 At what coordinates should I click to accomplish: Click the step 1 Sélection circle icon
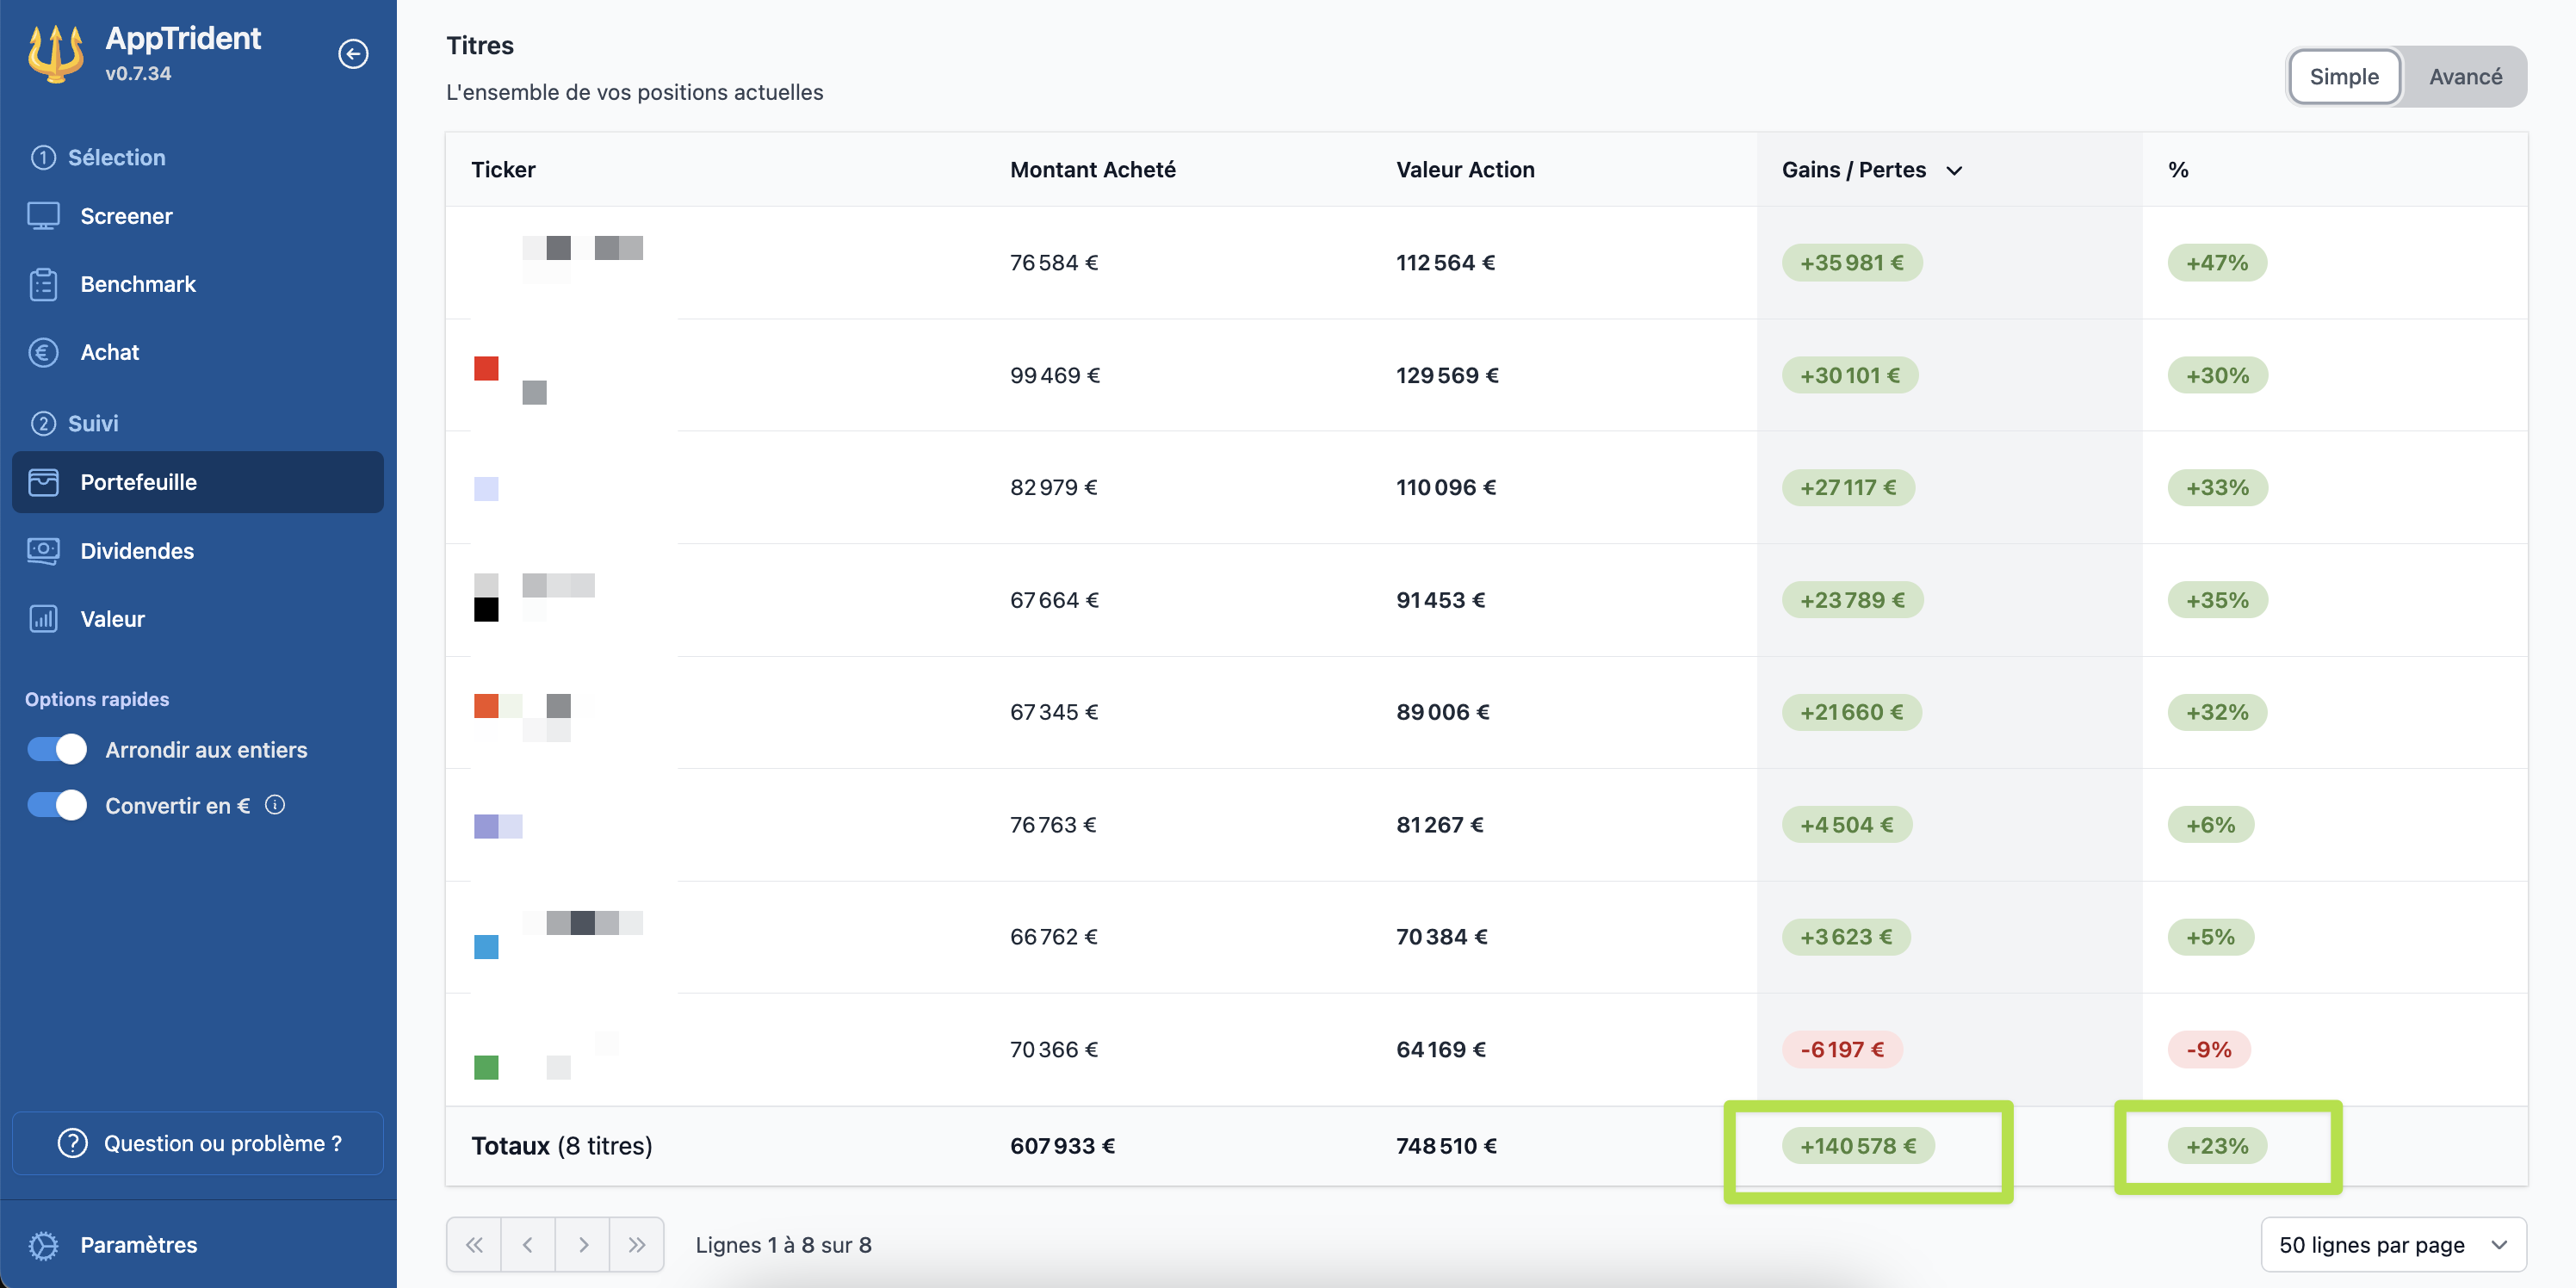tap(43, 157)
